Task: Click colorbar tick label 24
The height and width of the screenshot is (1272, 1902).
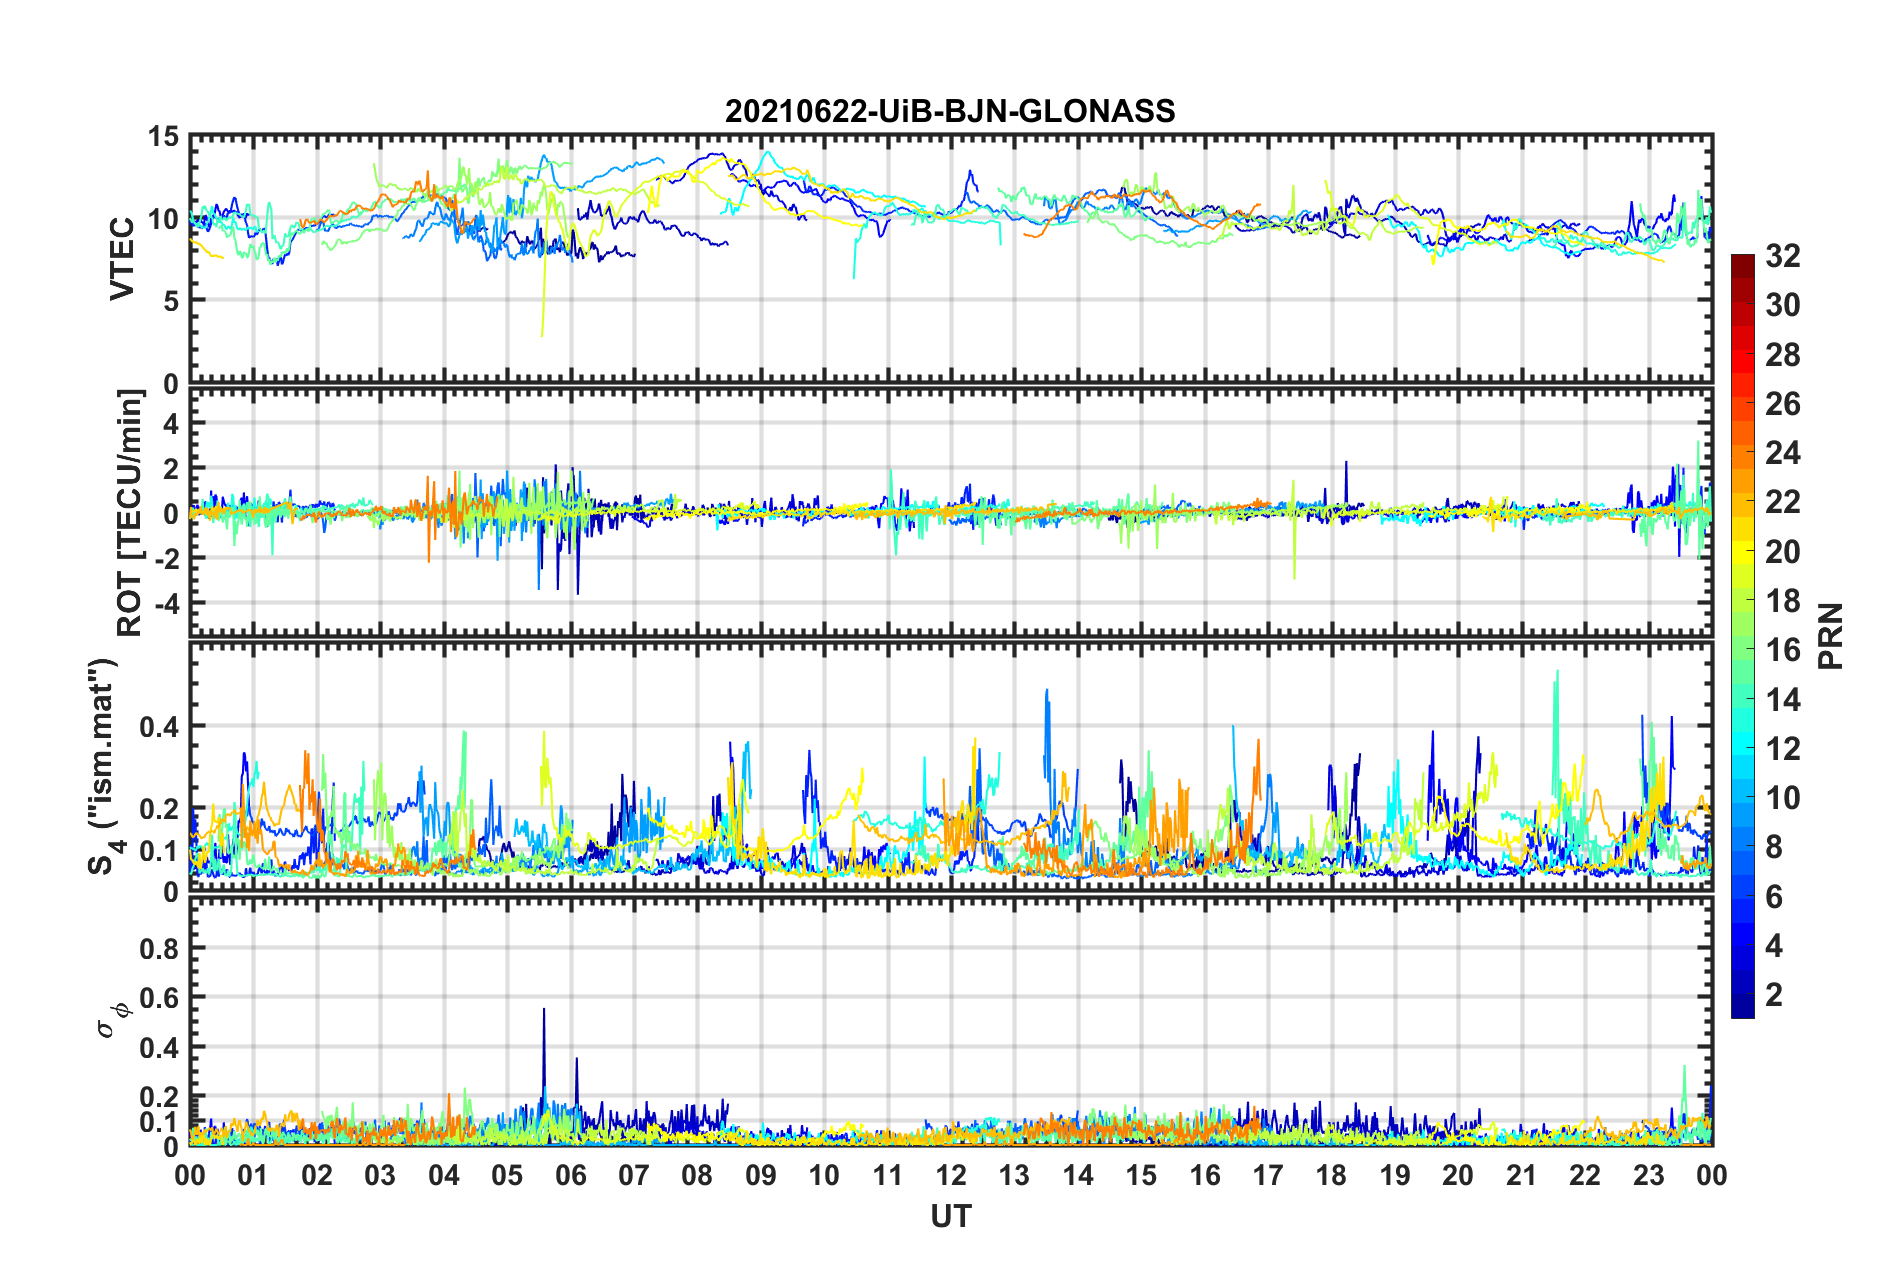Action: 1782,453
